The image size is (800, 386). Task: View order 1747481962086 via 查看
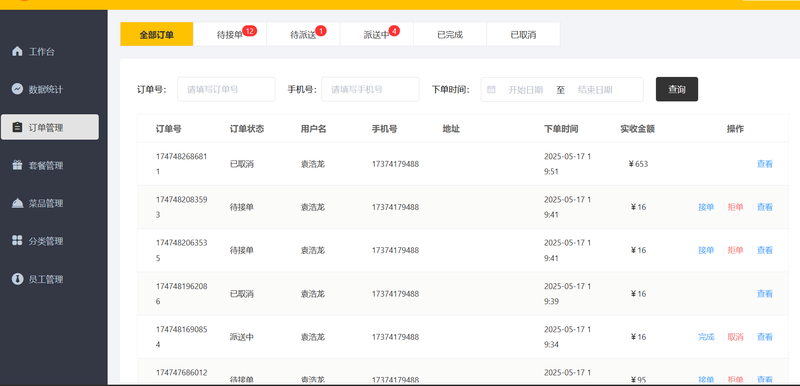(765, 294)
